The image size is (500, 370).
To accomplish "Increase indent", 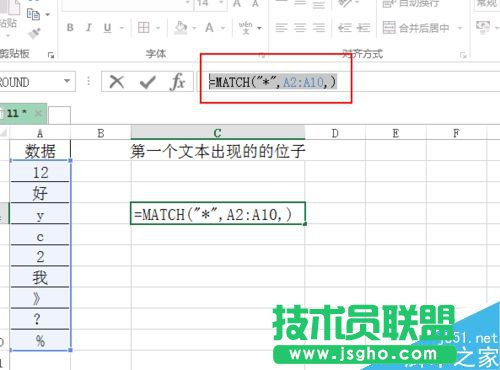I will (x=363, y=28).
